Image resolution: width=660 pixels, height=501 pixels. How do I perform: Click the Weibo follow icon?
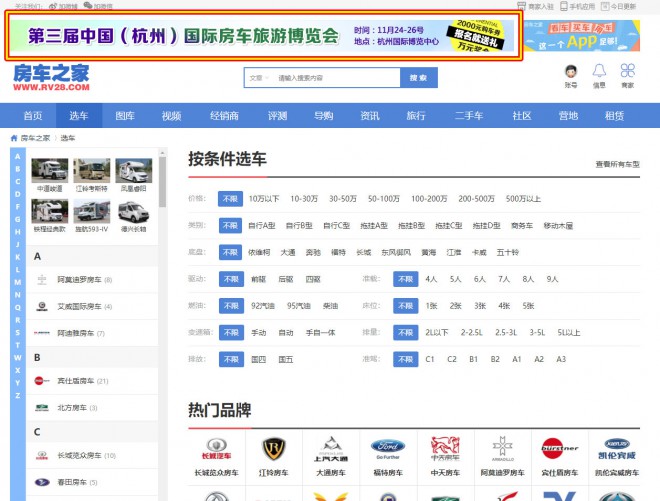53,6
